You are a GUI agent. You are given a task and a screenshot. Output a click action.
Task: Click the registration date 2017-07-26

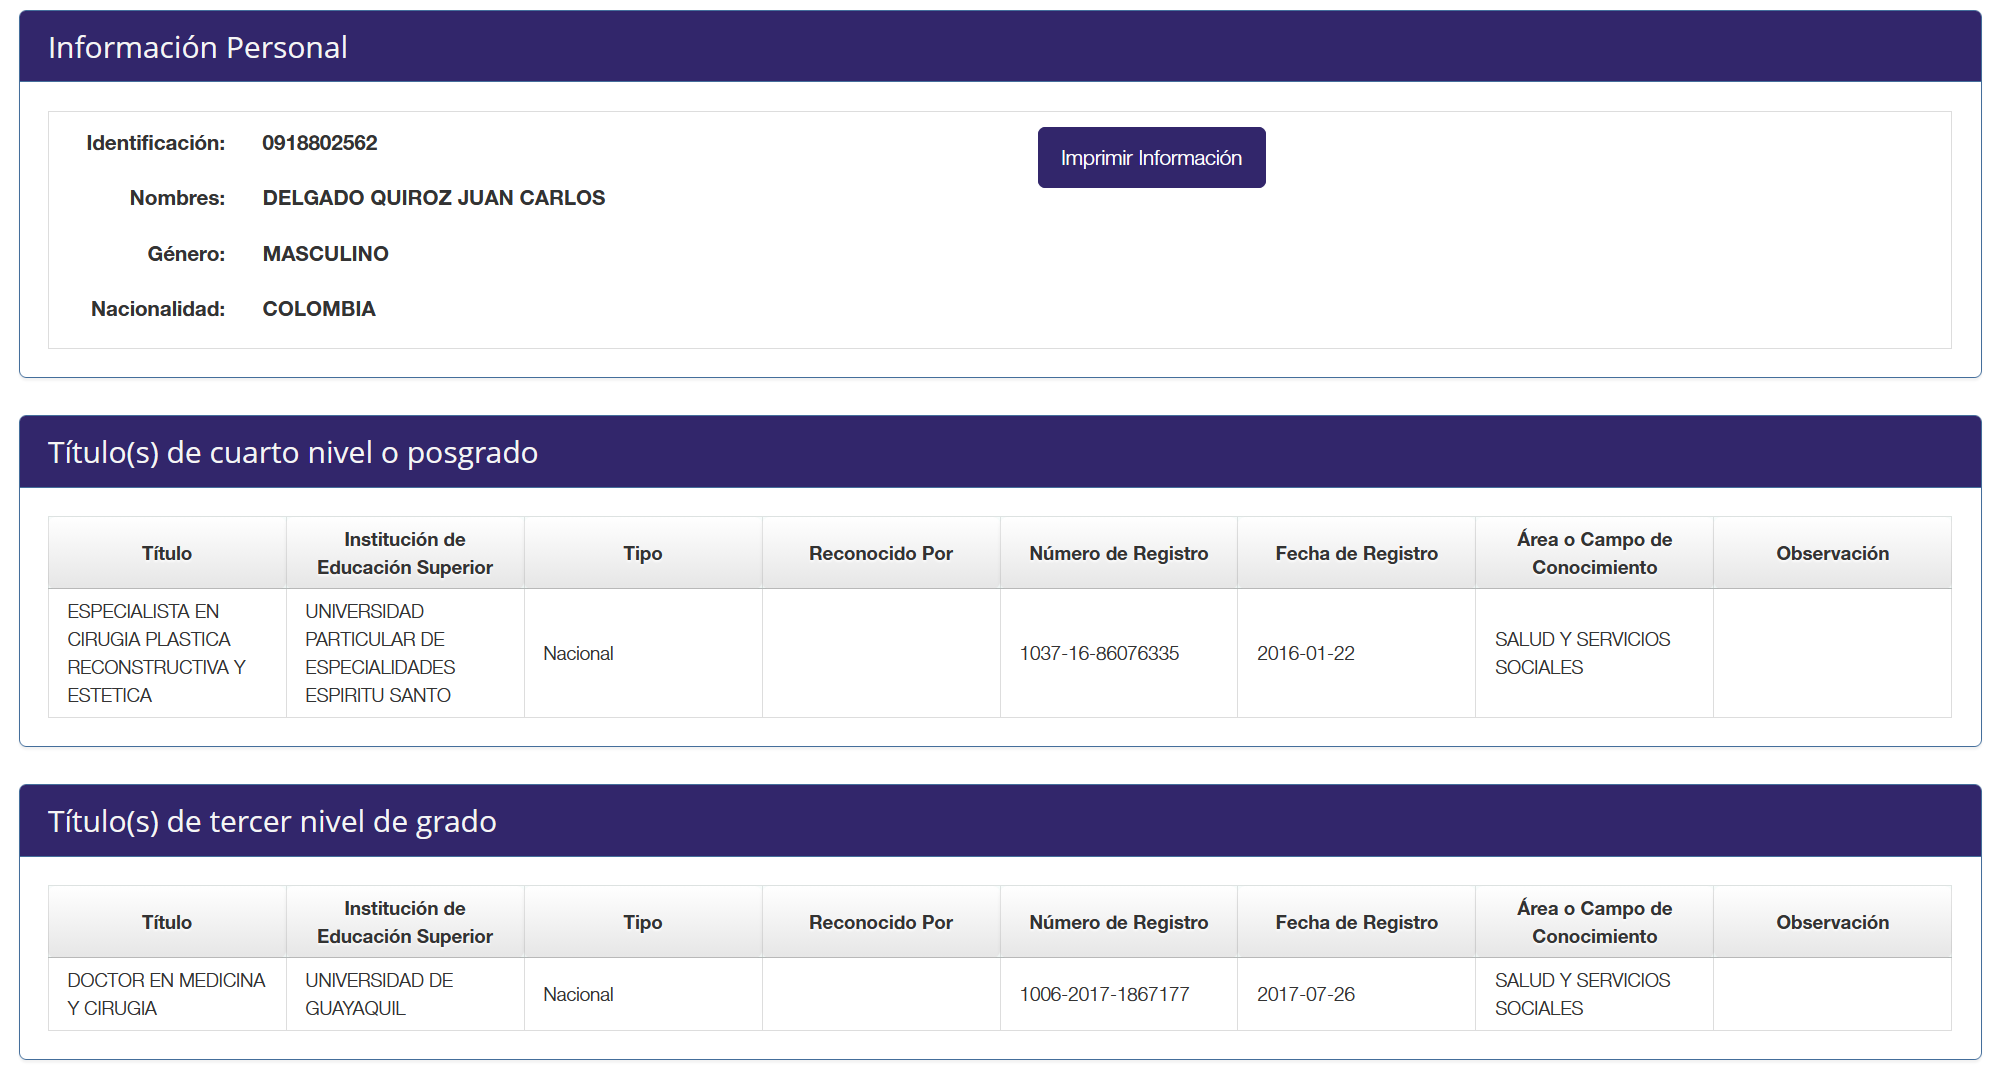click(x=1305, y=994)
